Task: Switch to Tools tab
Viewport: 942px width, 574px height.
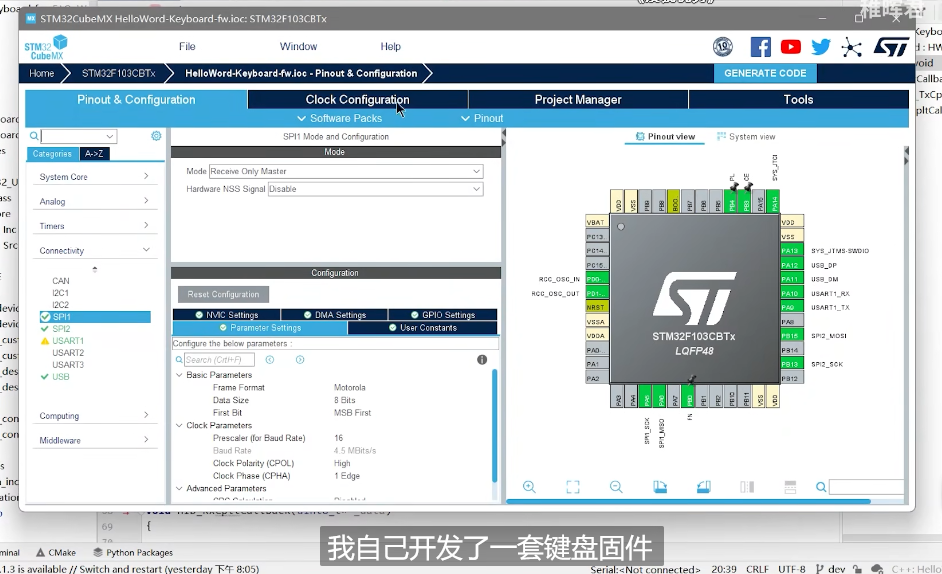Action: click(x=798, y=100)
